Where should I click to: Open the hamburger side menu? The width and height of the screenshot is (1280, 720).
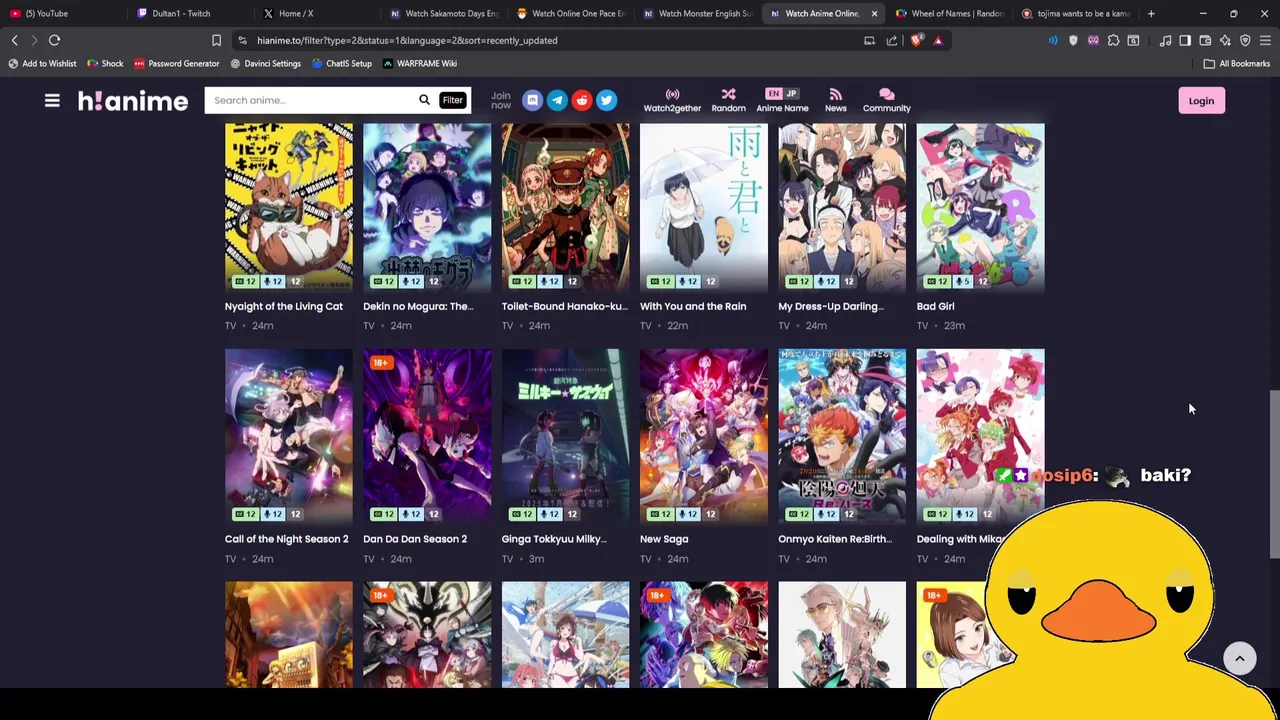(52, 100)
